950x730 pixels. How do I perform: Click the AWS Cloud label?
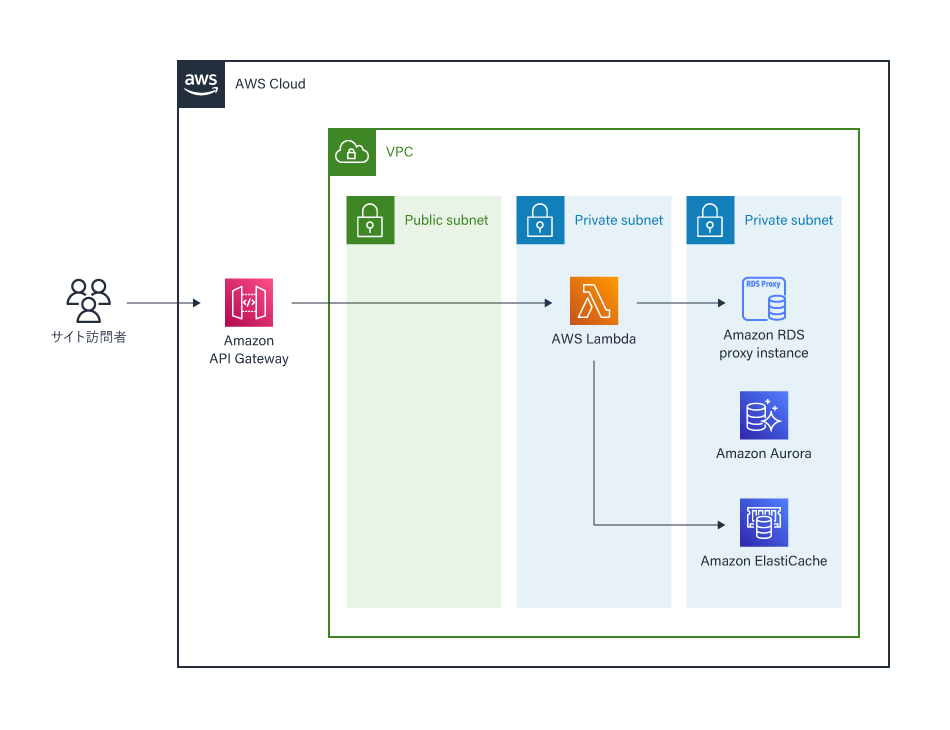(x=270, y=84)
